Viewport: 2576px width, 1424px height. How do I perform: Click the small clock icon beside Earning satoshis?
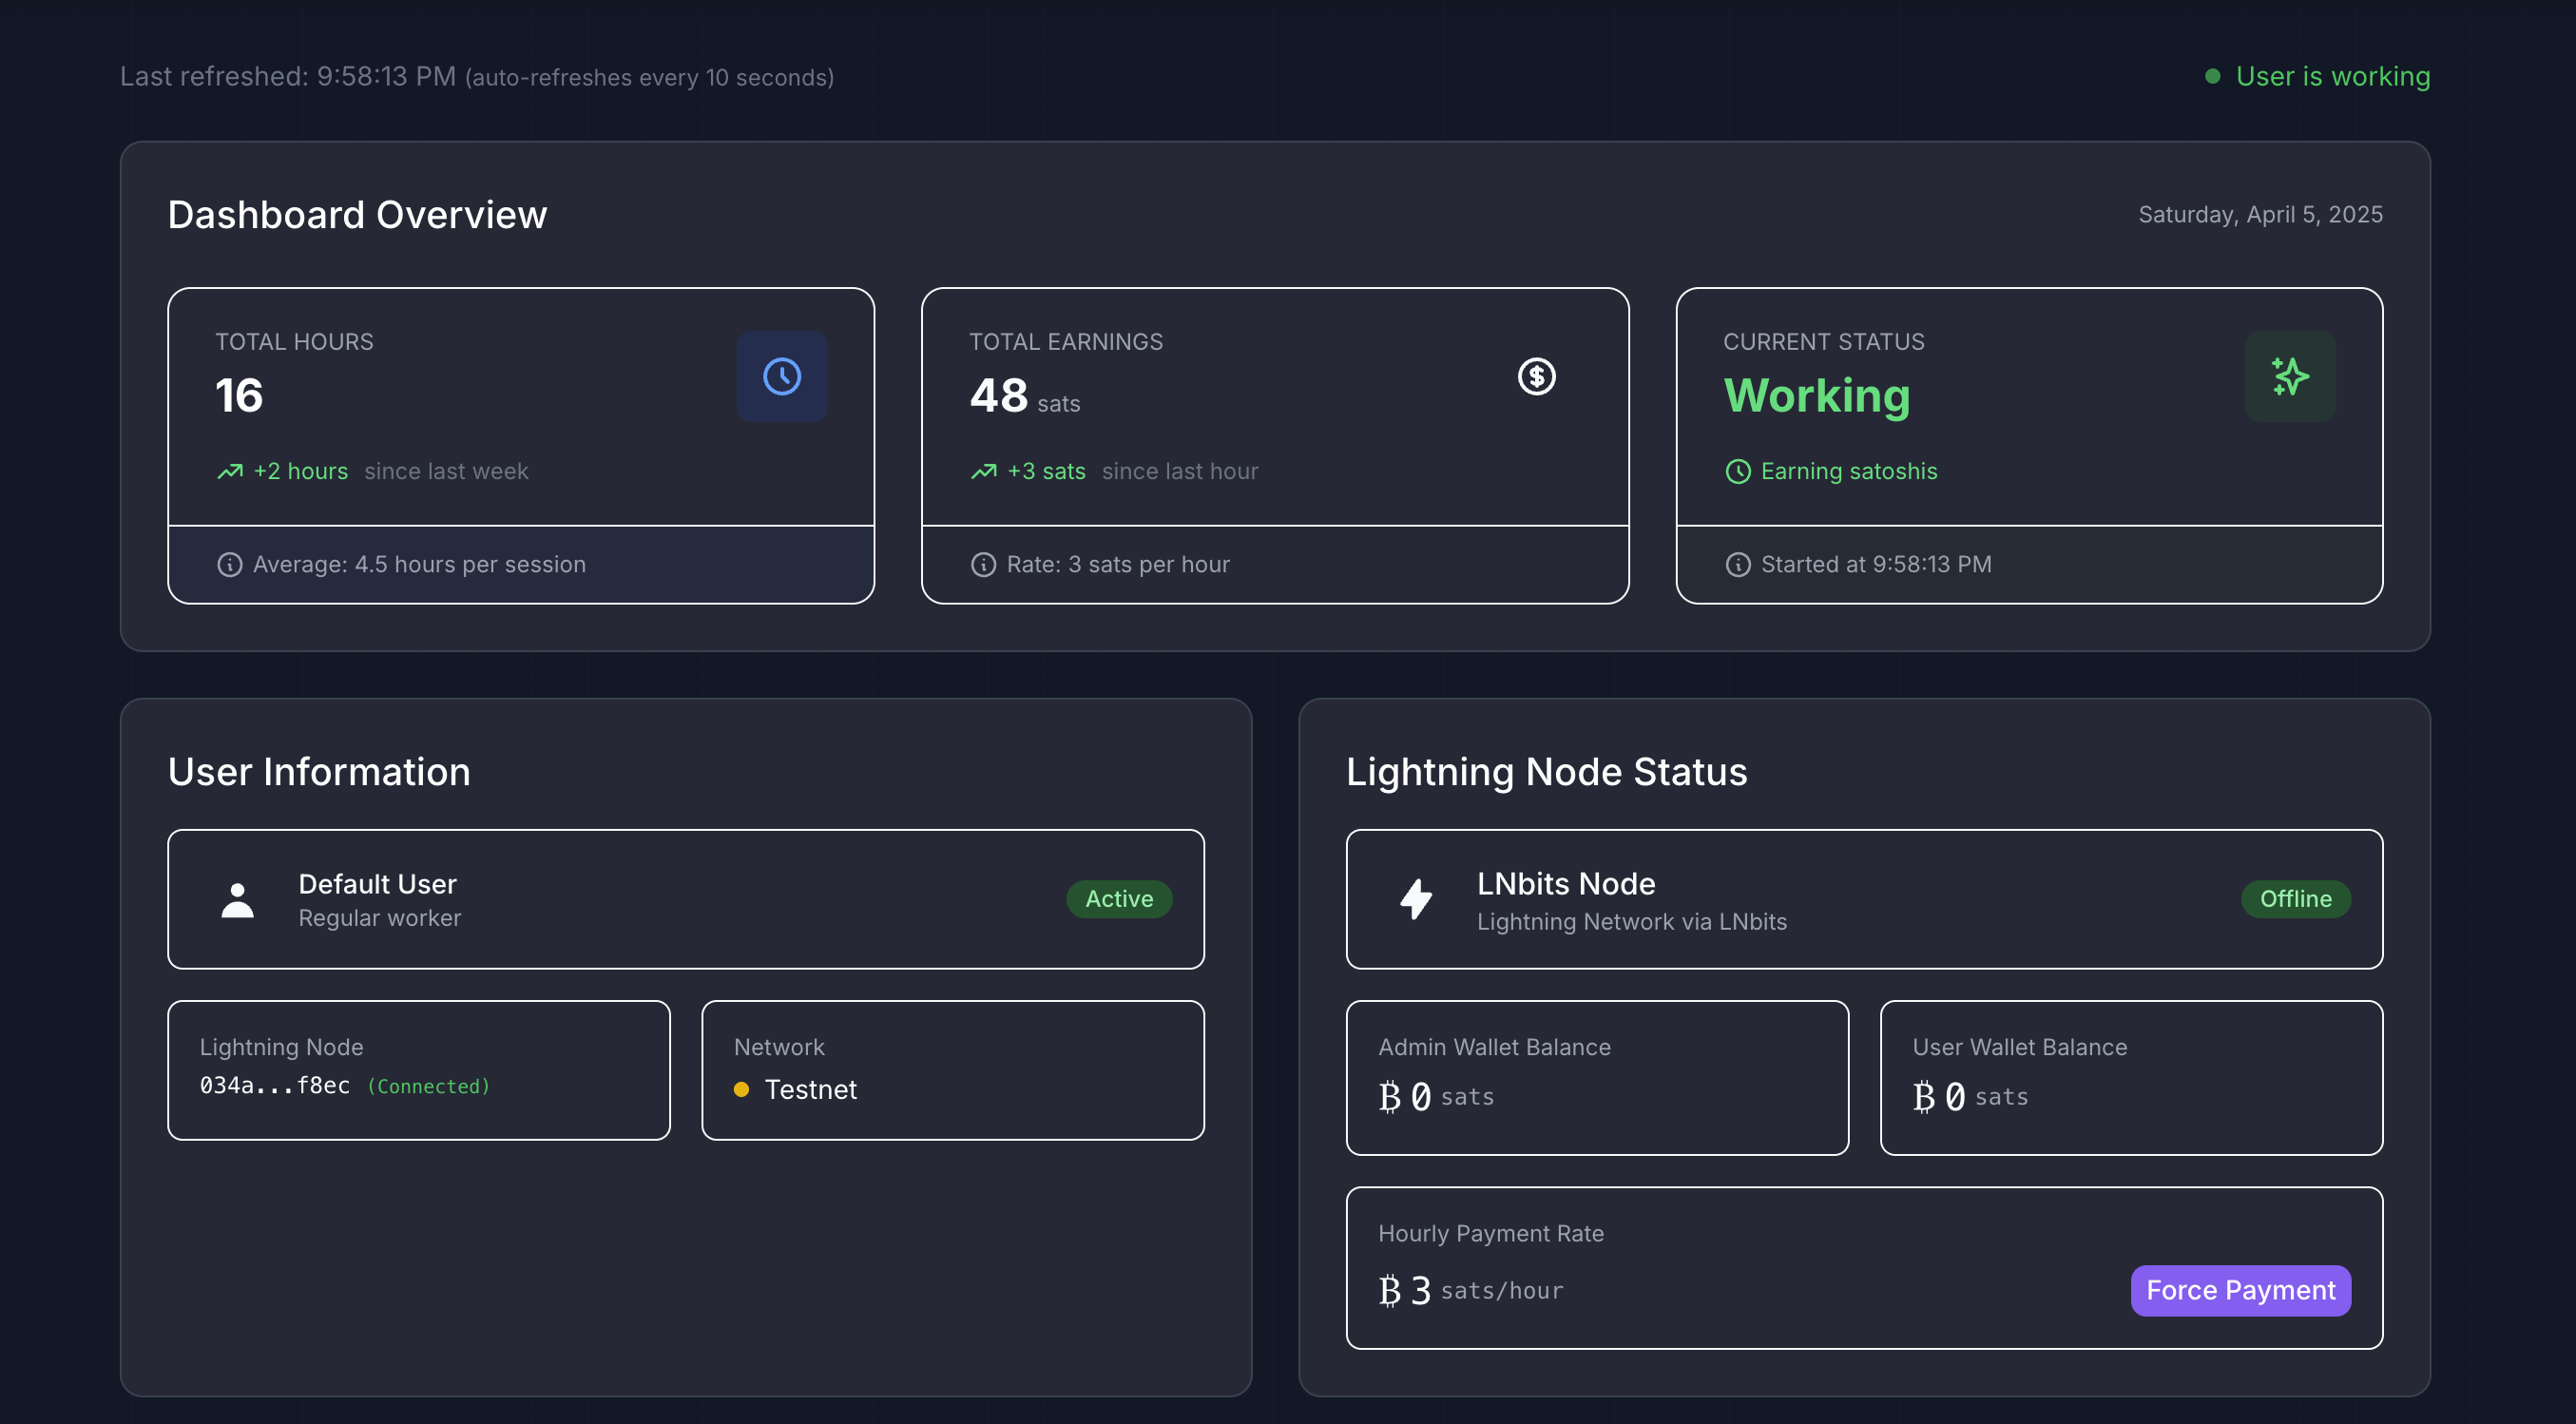point(1738,472)
